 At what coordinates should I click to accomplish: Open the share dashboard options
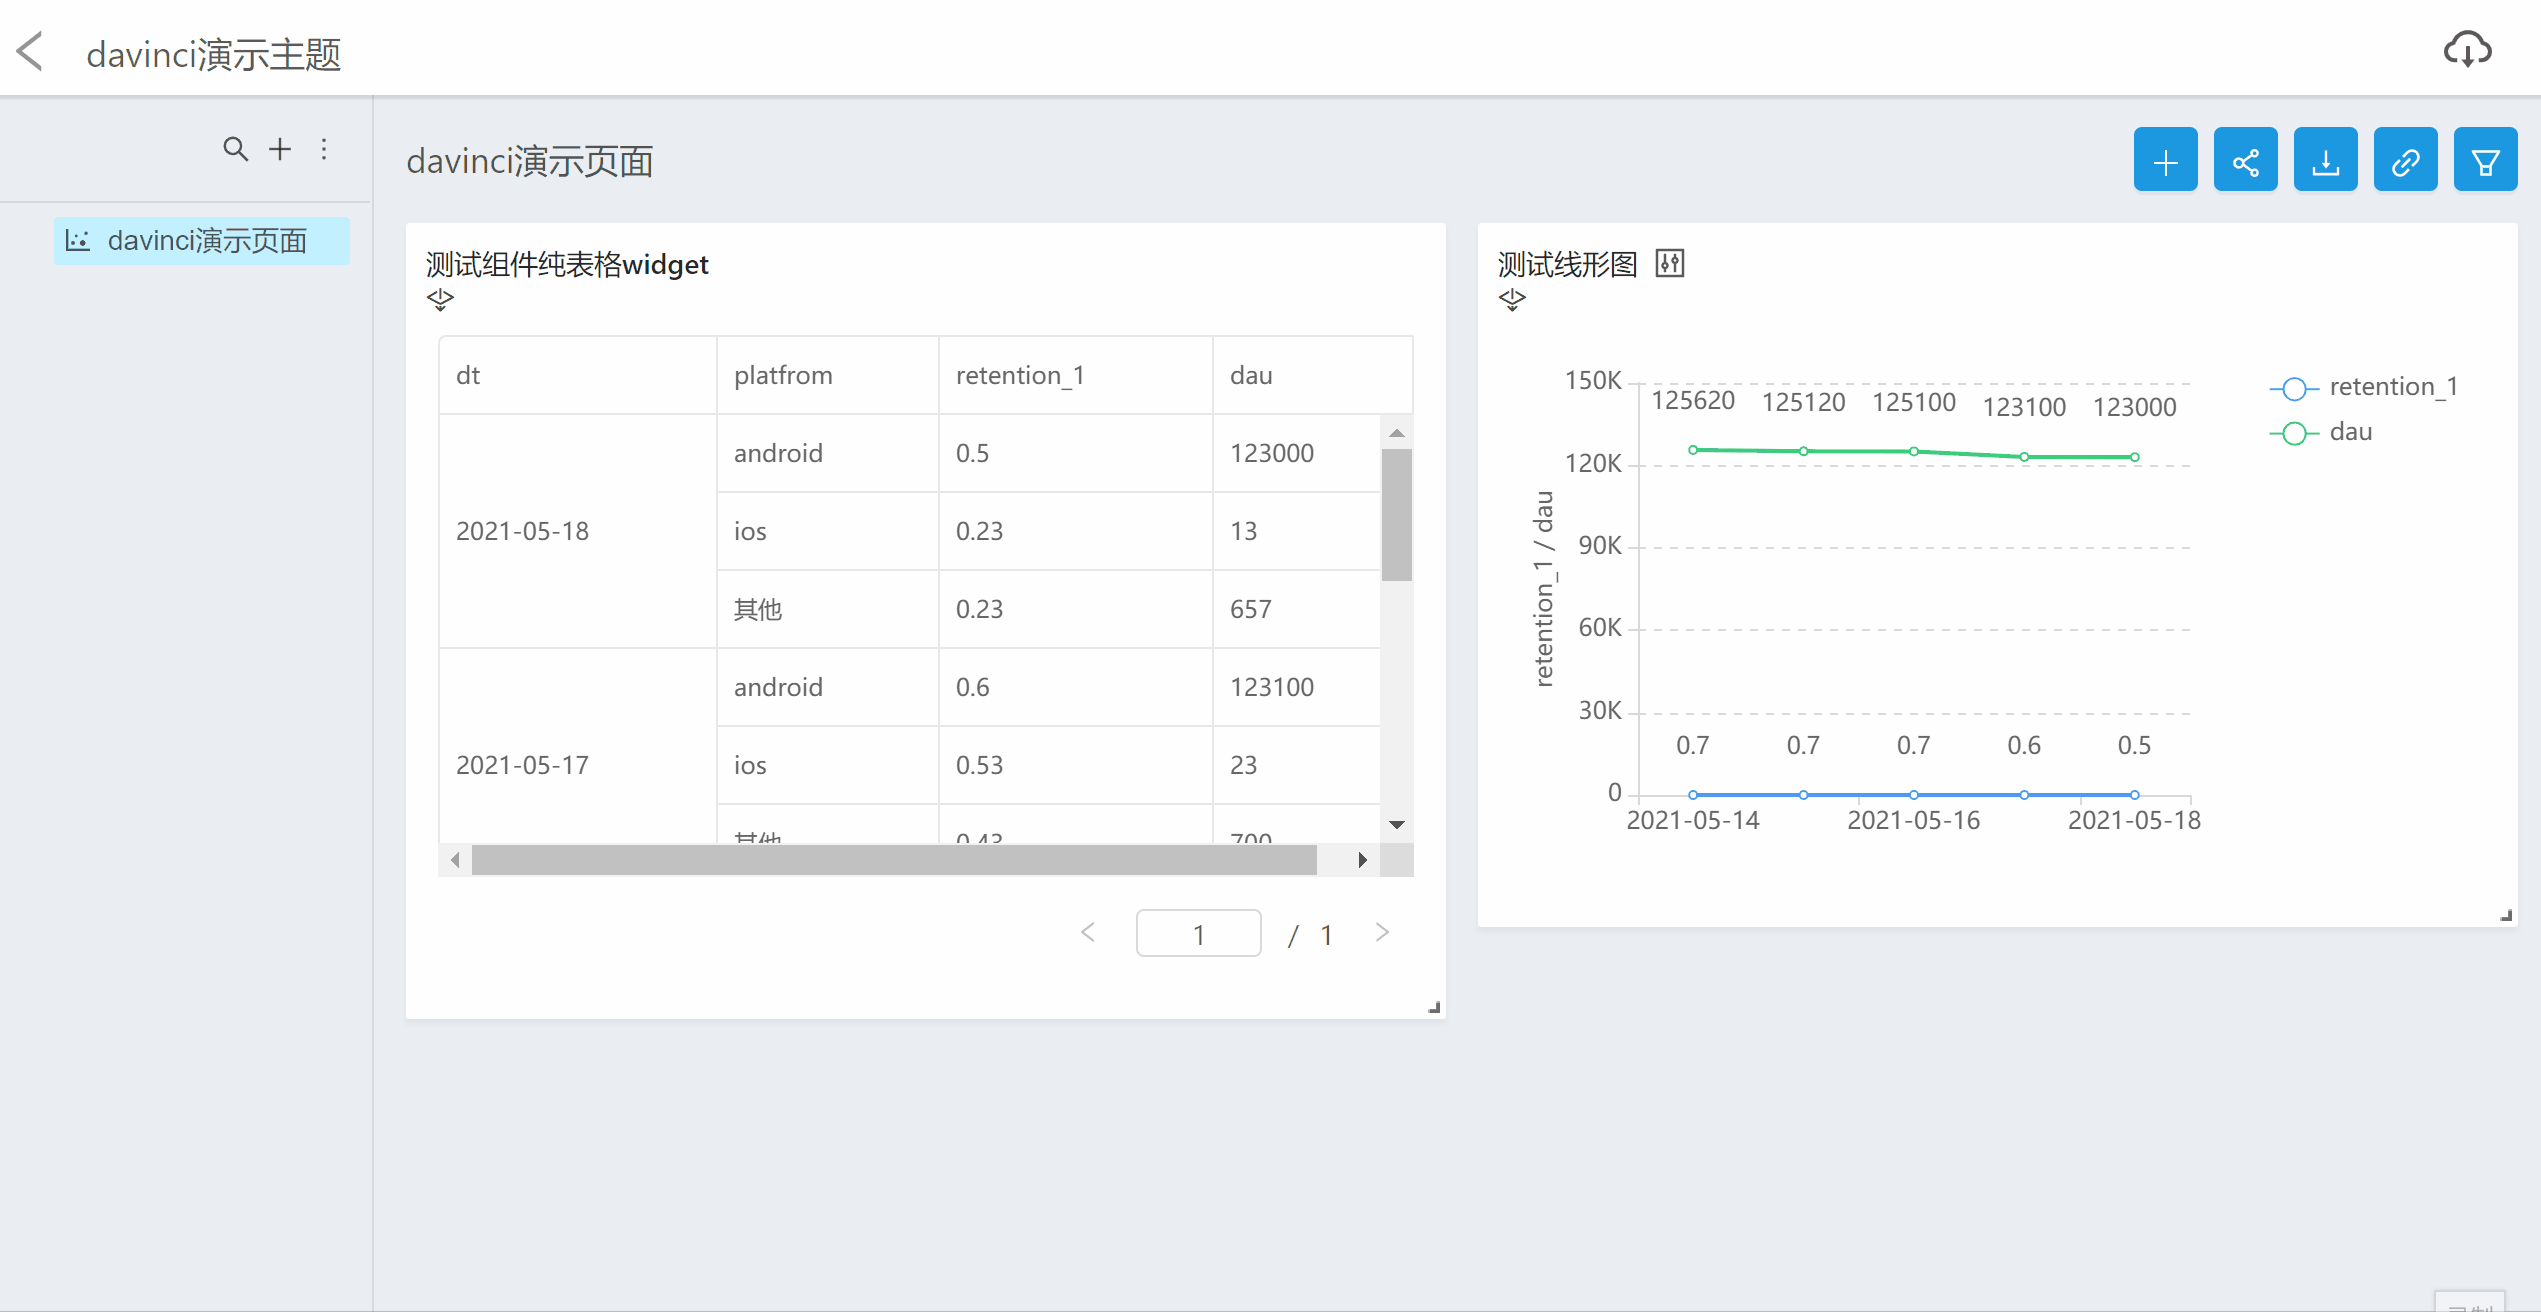[x=2246, y=159]
